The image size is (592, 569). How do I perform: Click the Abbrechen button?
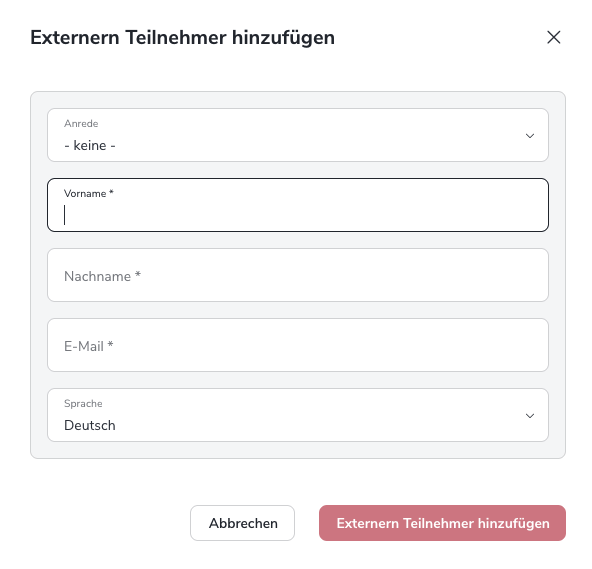point(242,523)
